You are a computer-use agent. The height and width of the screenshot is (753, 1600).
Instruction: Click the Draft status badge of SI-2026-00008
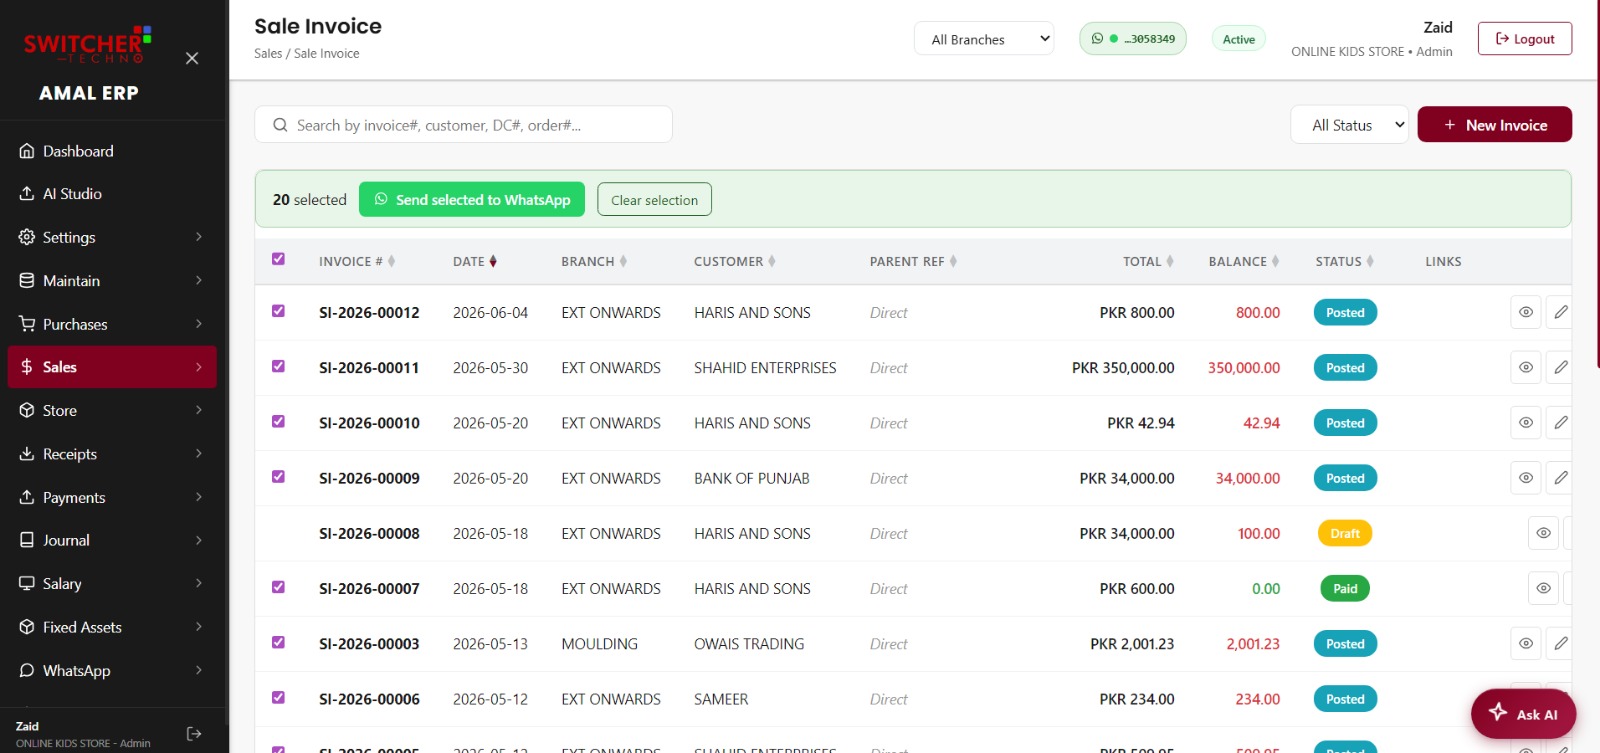pyautogui.click(x=1344, y=533)
